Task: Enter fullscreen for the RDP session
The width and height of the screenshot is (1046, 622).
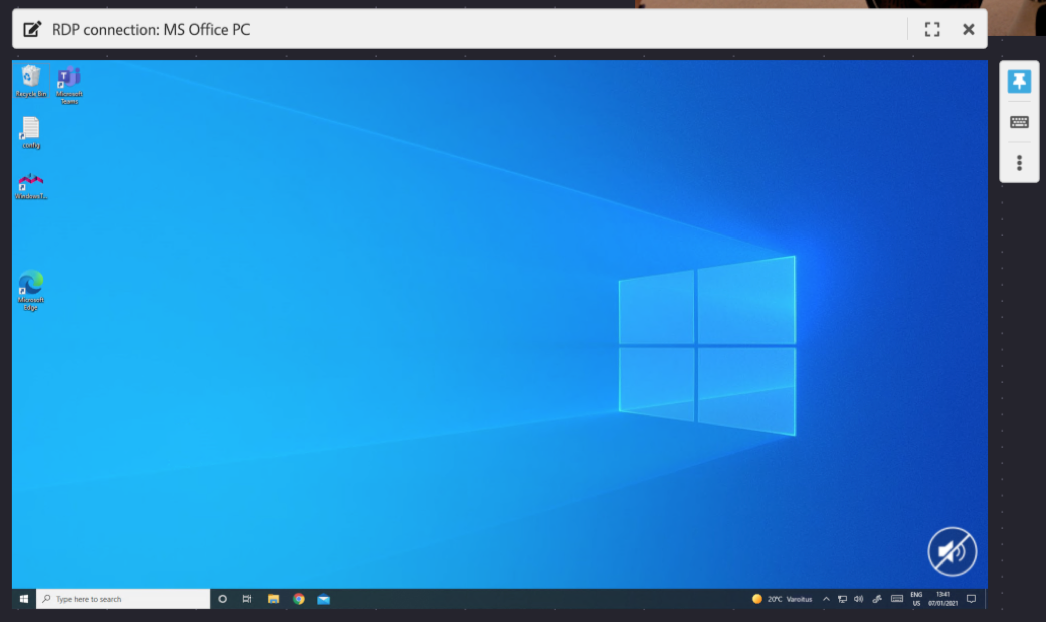Action: (x=932, y=29)
